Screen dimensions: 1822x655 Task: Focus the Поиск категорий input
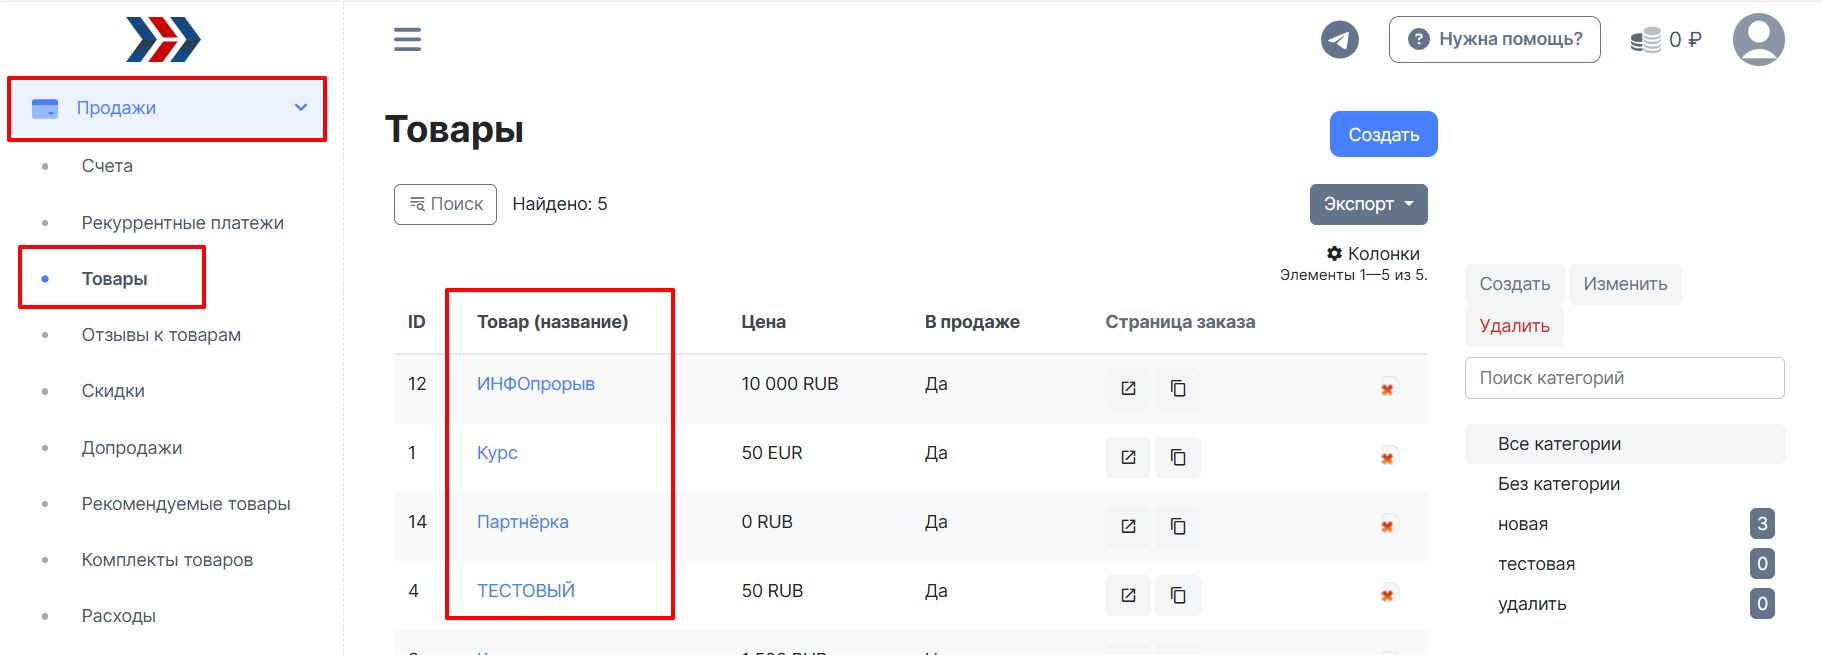pos(1624,378)
